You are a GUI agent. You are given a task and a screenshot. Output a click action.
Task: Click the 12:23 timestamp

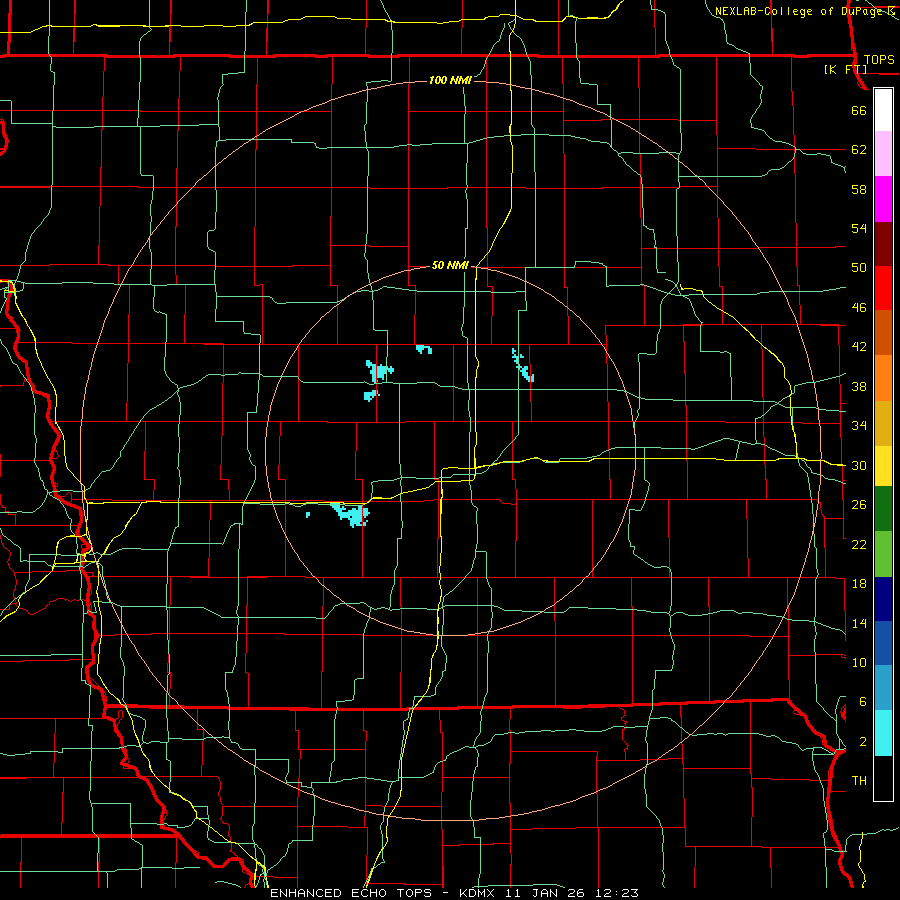pyautogui.click(x=617, y=893)
